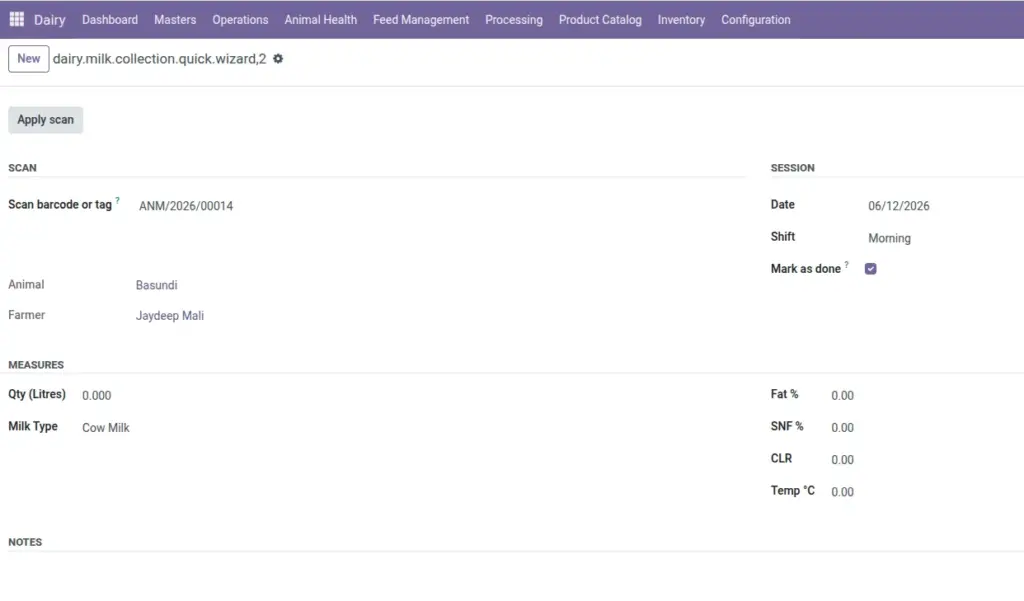The image size is (1024, 601).
Task: Toggle the Mark as done checkbox
Action: click(871, 268)
